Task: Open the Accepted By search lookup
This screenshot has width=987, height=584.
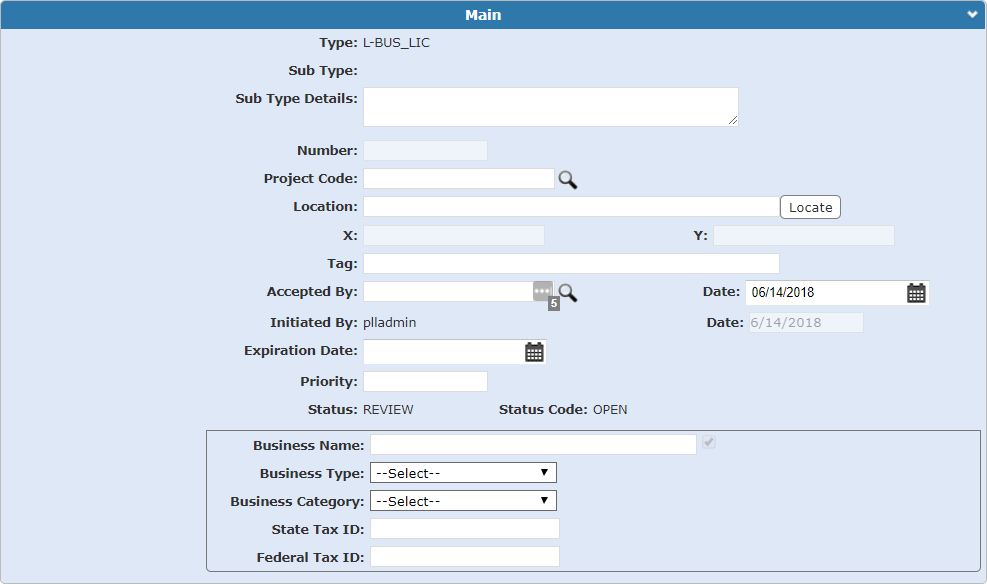Action: [x=566, y=291]
